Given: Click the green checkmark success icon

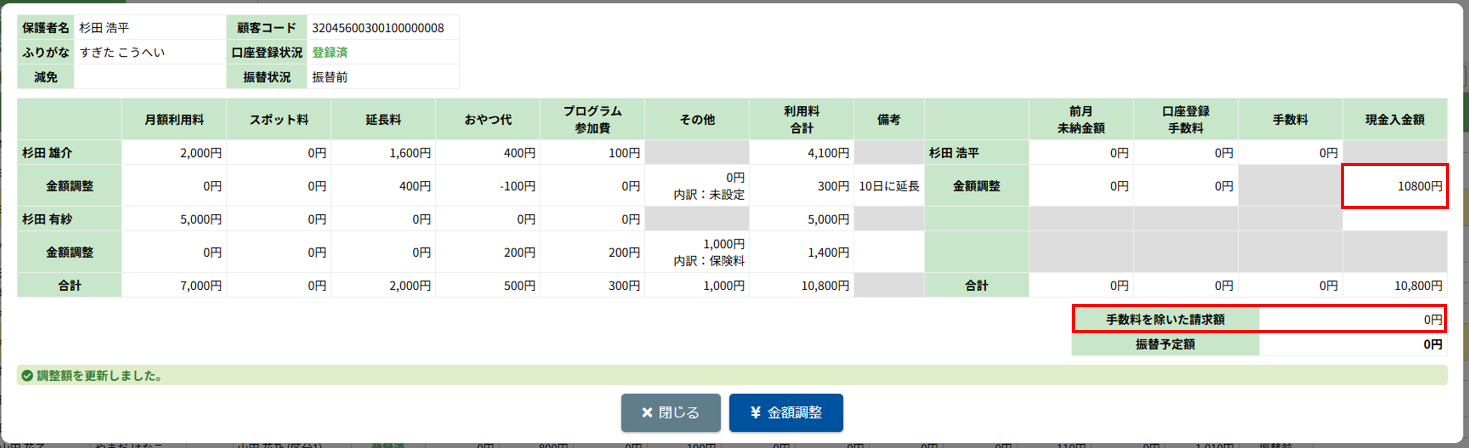Looking at the screenshot, I should (27, 376).
